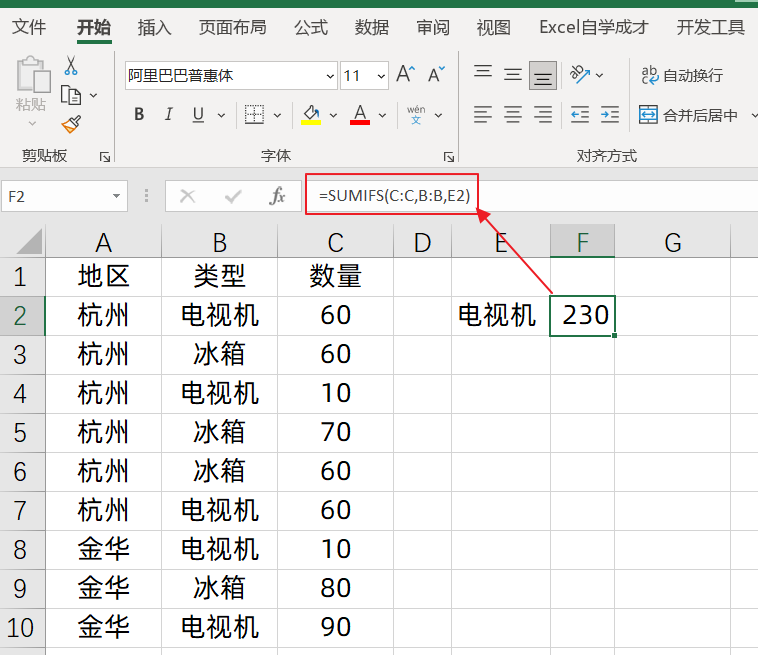
Task: Click inside the formula bar
Action: 532,196
